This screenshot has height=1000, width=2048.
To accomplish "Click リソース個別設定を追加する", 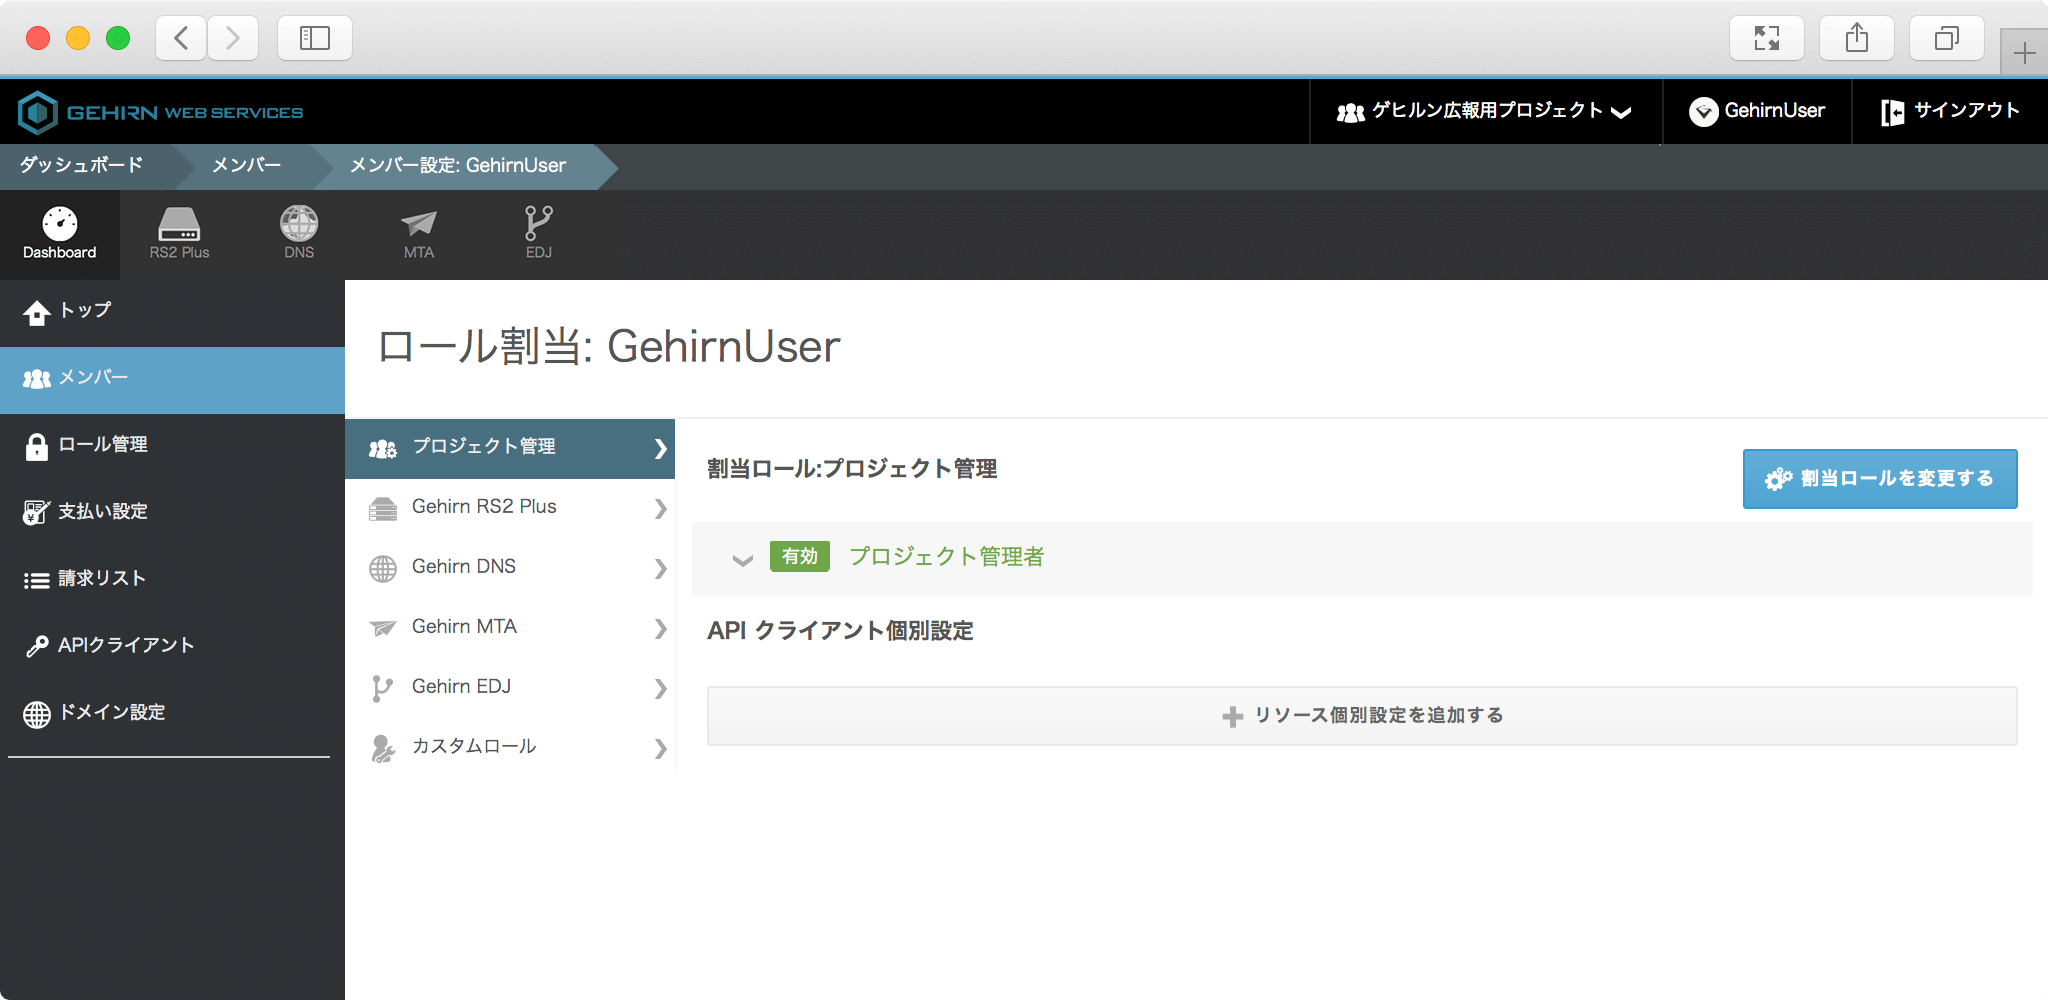I will click(1362, 715).
